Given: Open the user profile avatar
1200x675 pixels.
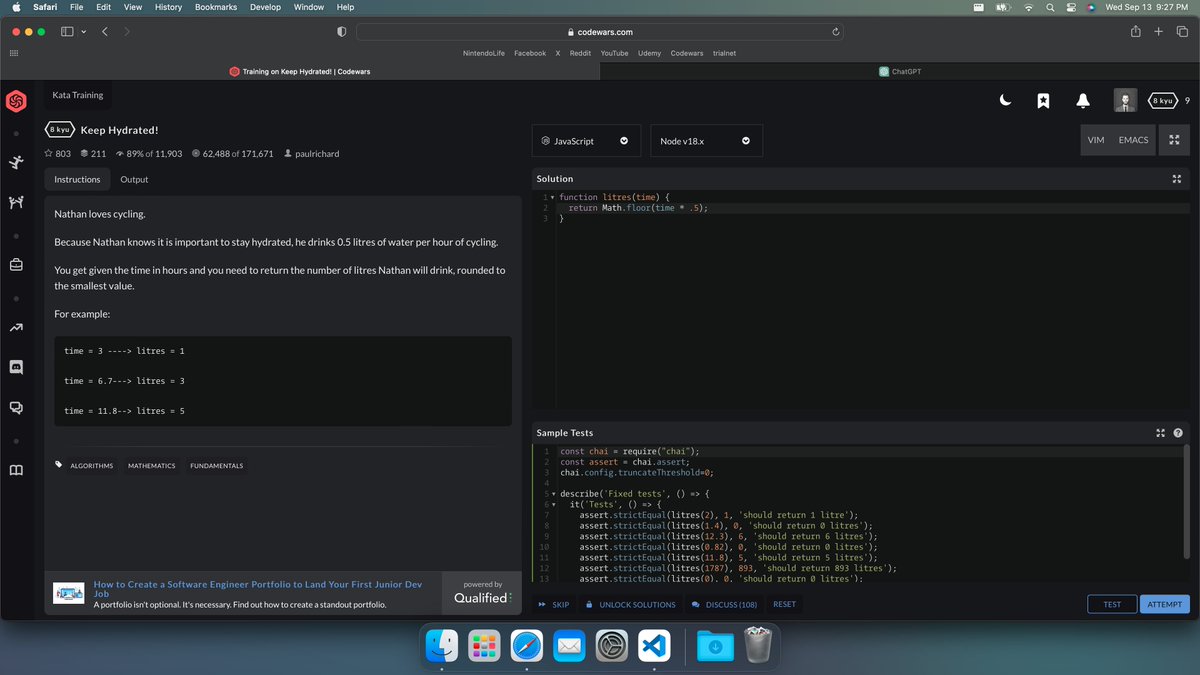Looking at the screenshot, I should tap(1125, 100).
